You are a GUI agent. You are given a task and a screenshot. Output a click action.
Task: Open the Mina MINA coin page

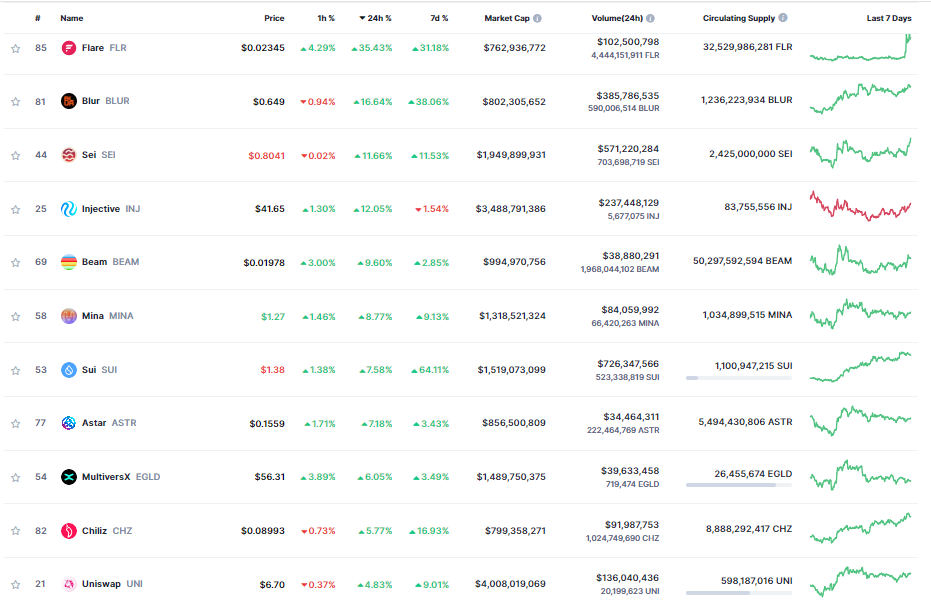(x=107, y=316)
